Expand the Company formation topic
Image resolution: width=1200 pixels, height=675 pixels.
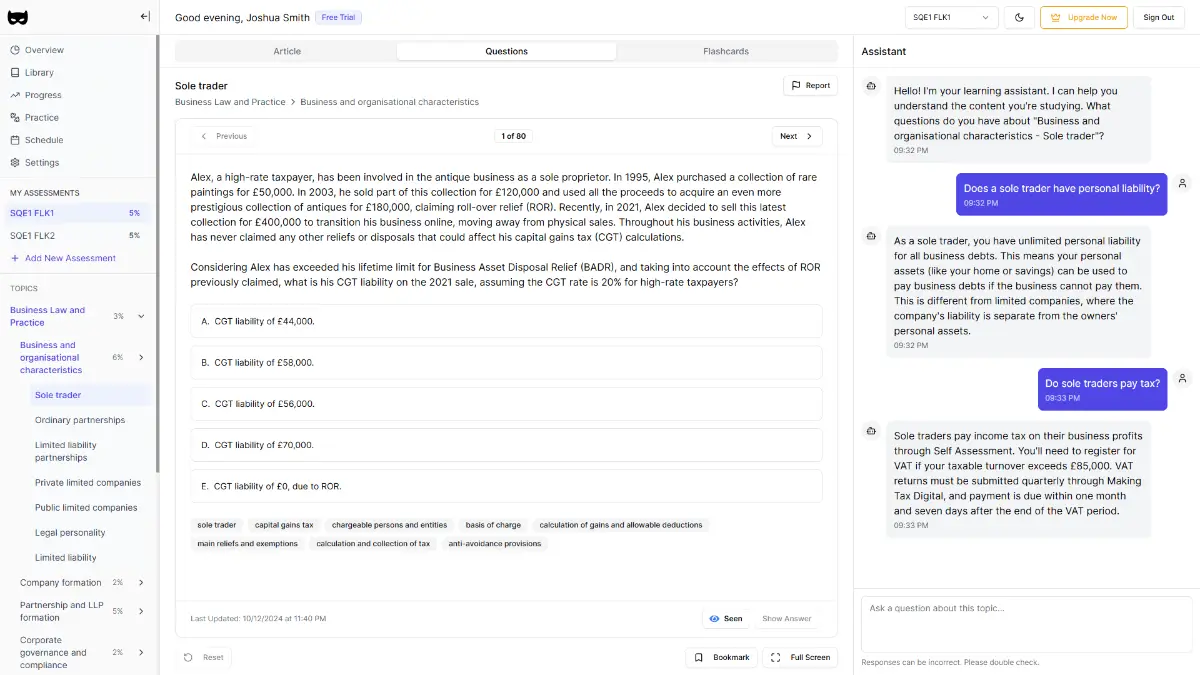tap(141, 583)
